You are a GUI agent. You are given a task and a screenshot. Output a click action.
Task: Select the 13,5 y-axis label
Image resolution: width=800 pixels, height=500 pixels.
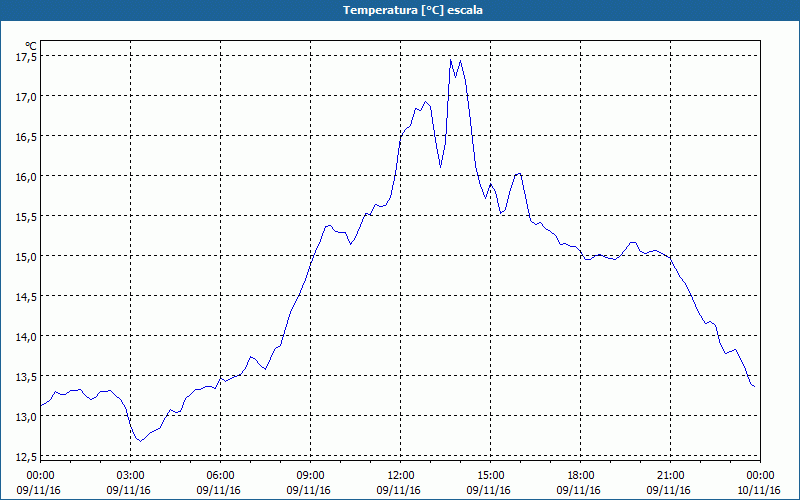tap(27, 377)
